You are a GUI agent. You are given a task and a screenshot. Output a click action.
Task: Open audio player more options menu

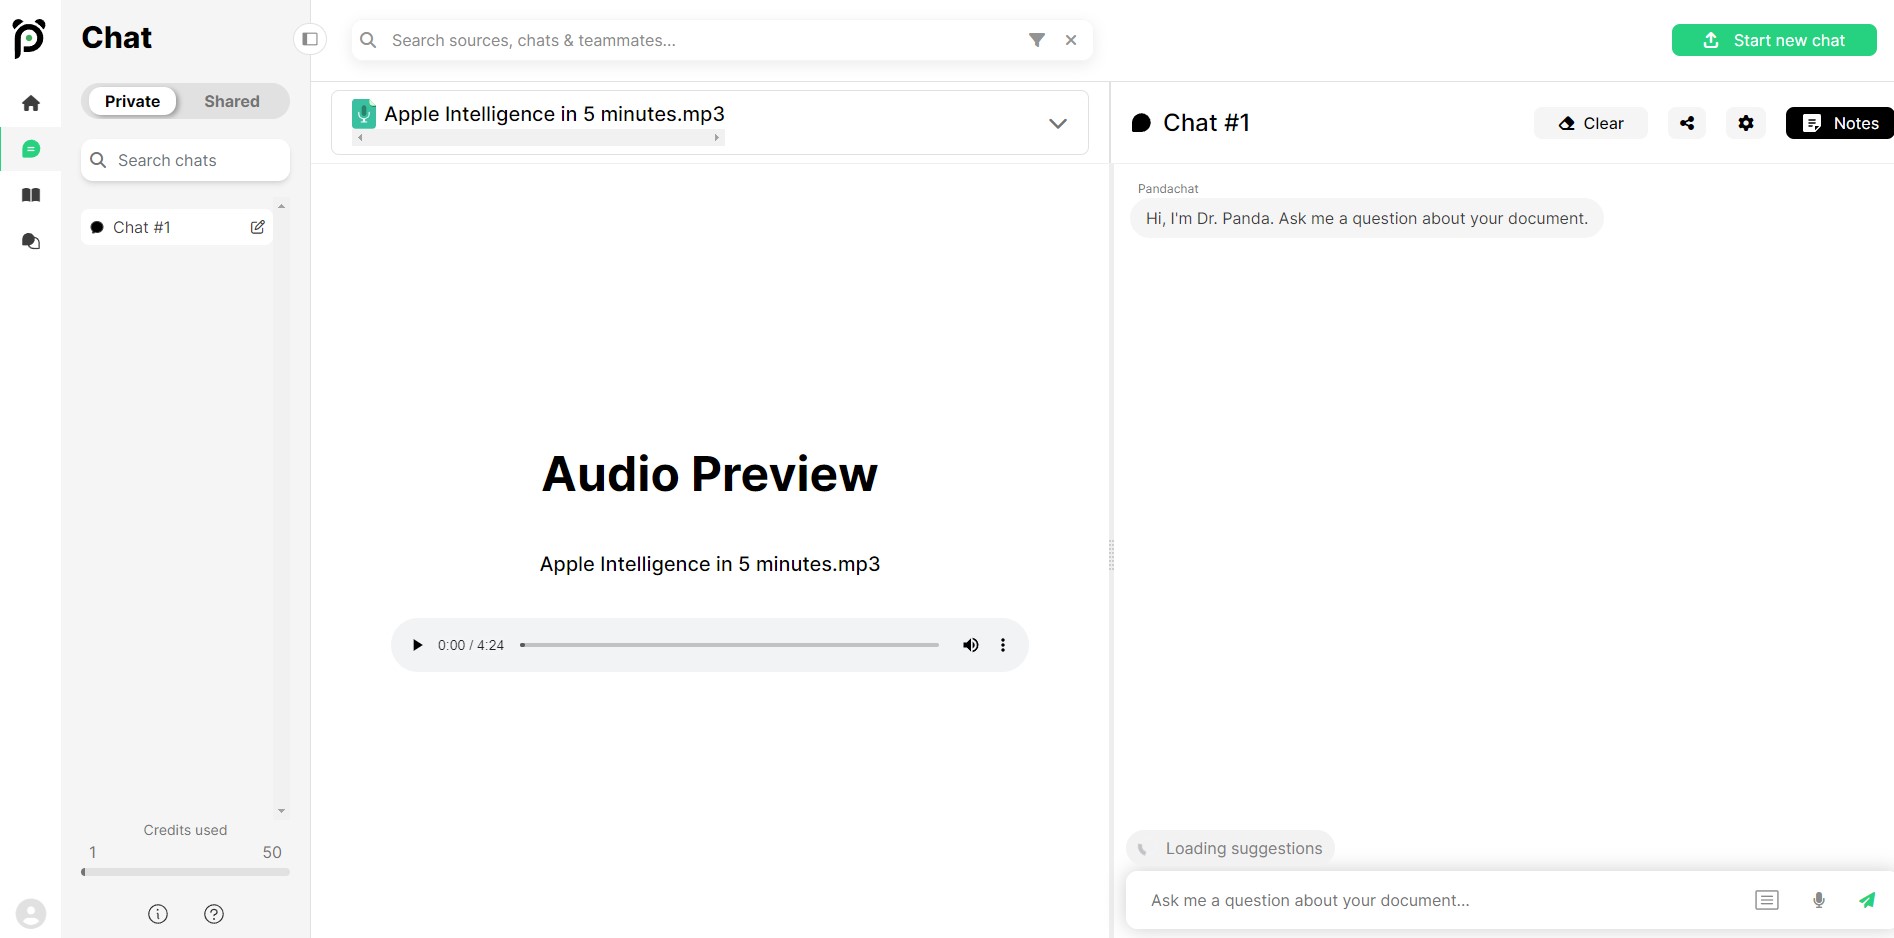(x=1003, y=645)
